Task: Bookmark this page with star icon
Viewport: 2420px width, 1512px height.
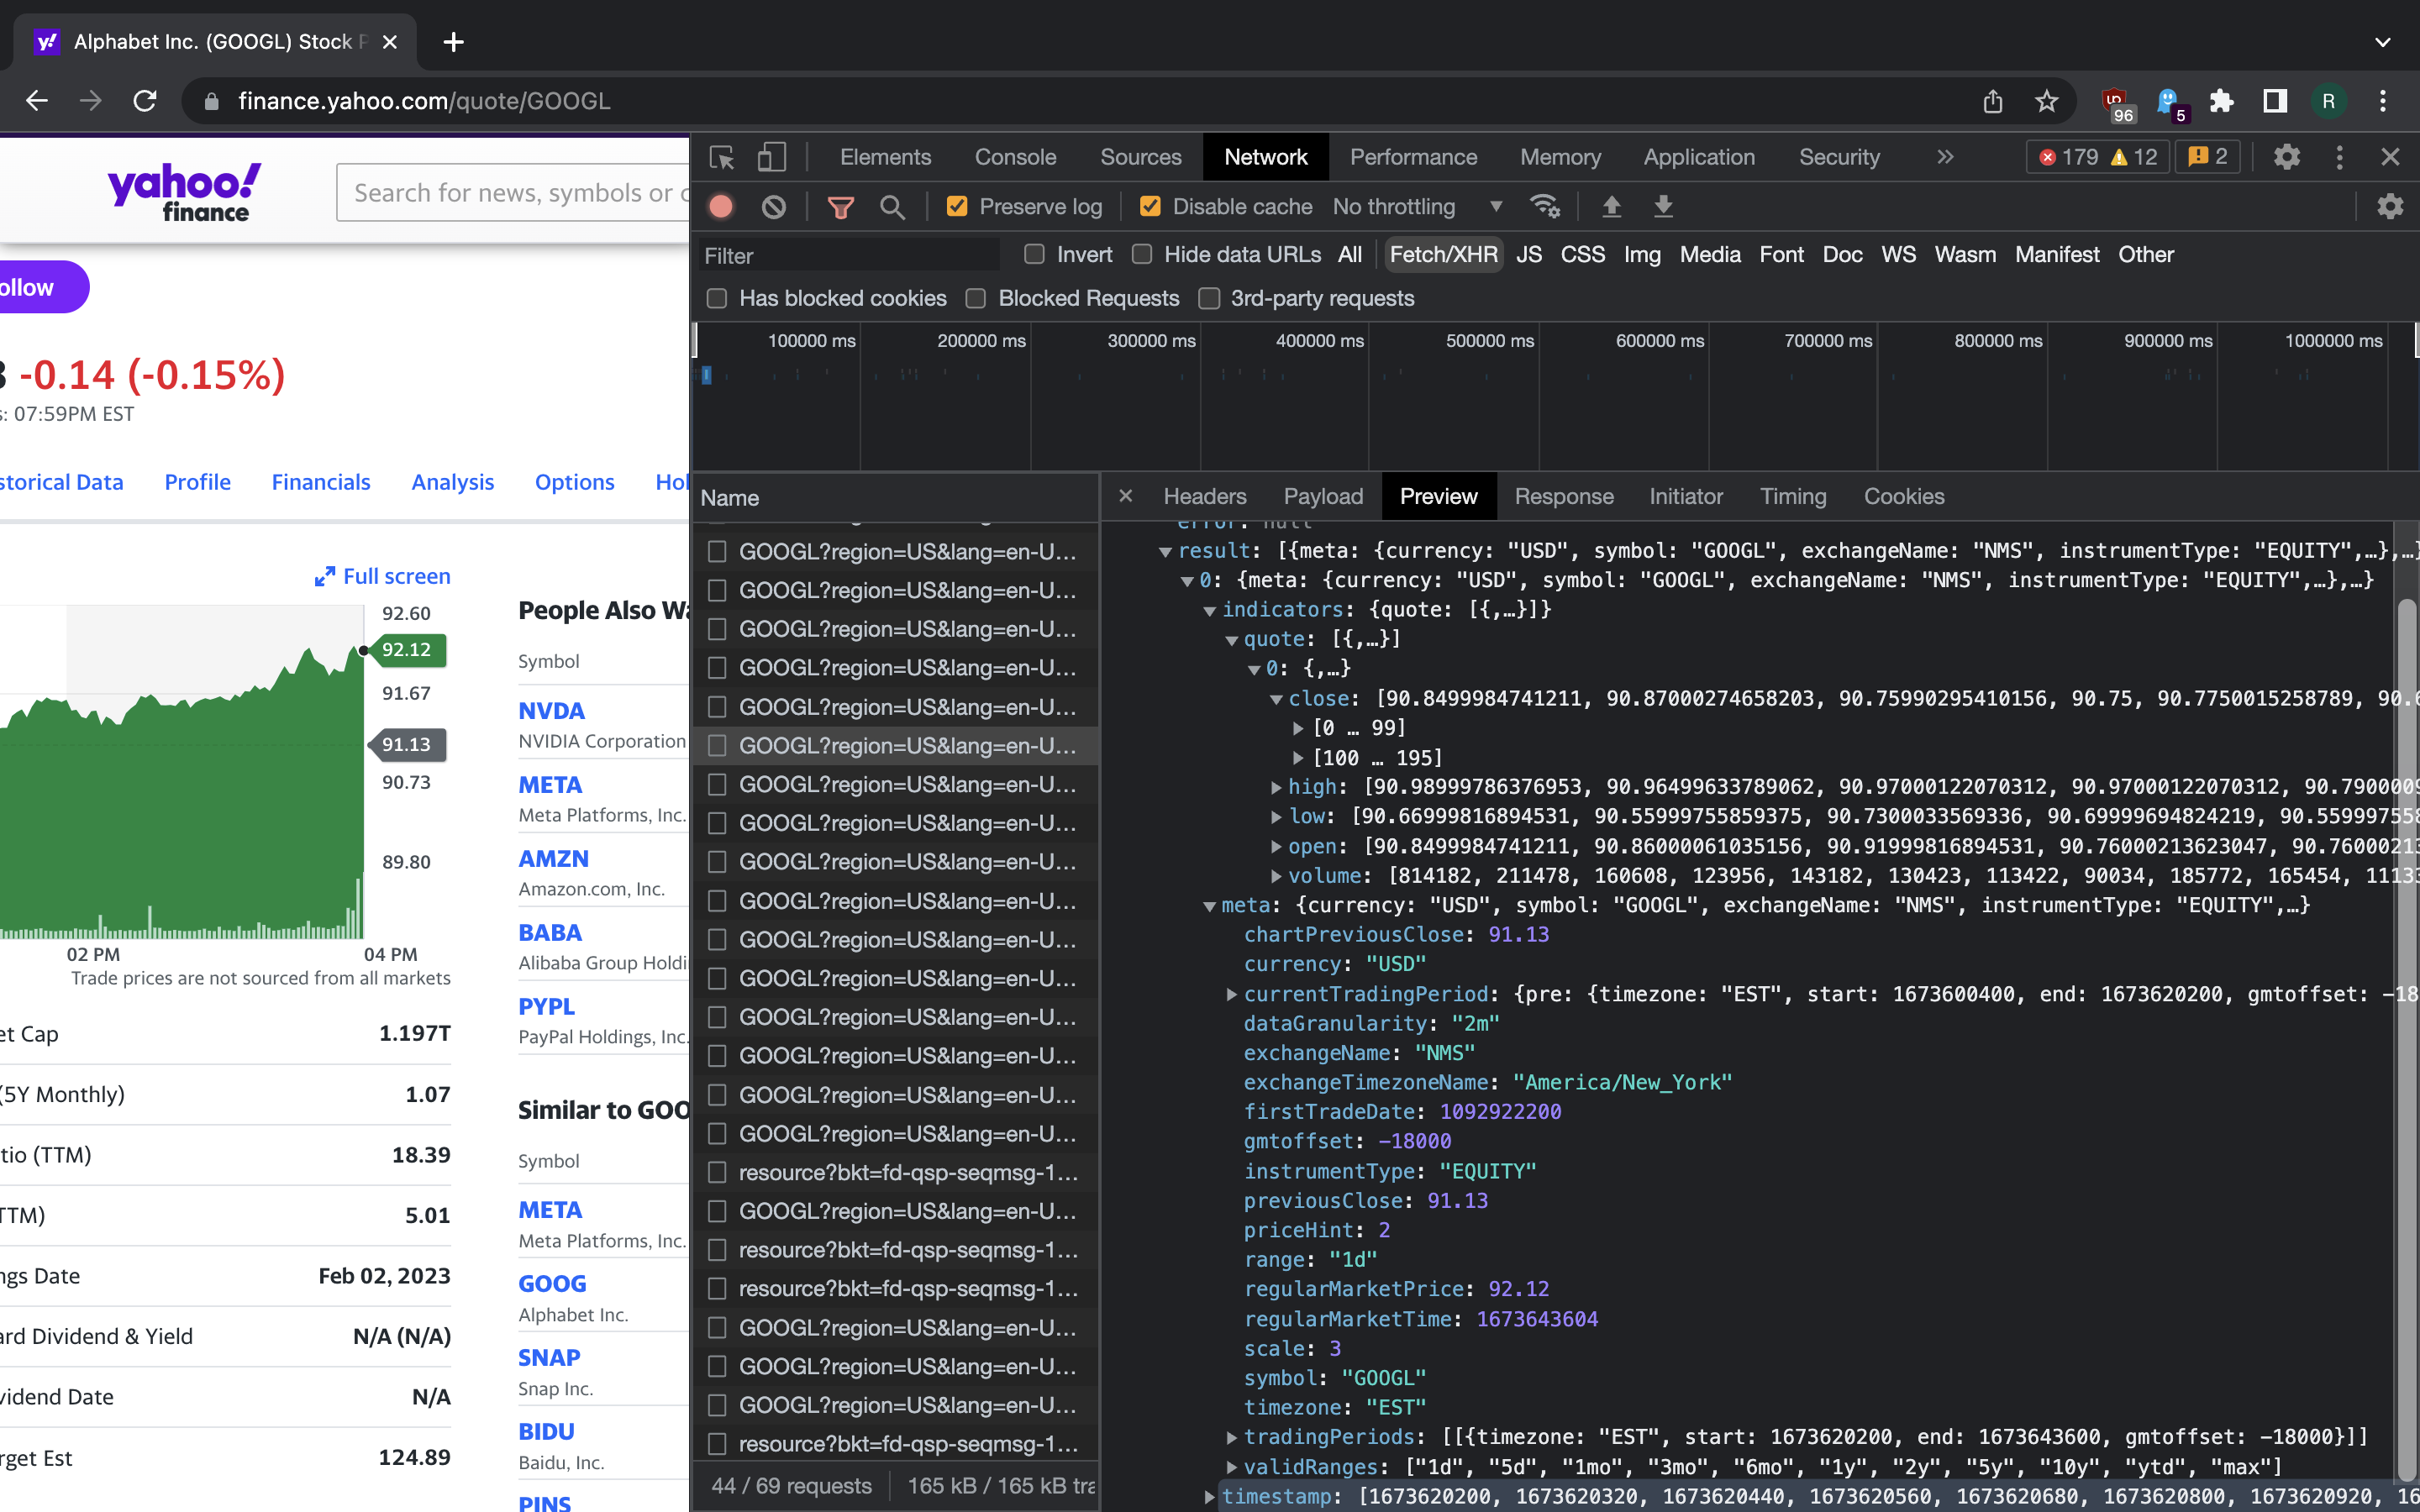Action: 2047,101
